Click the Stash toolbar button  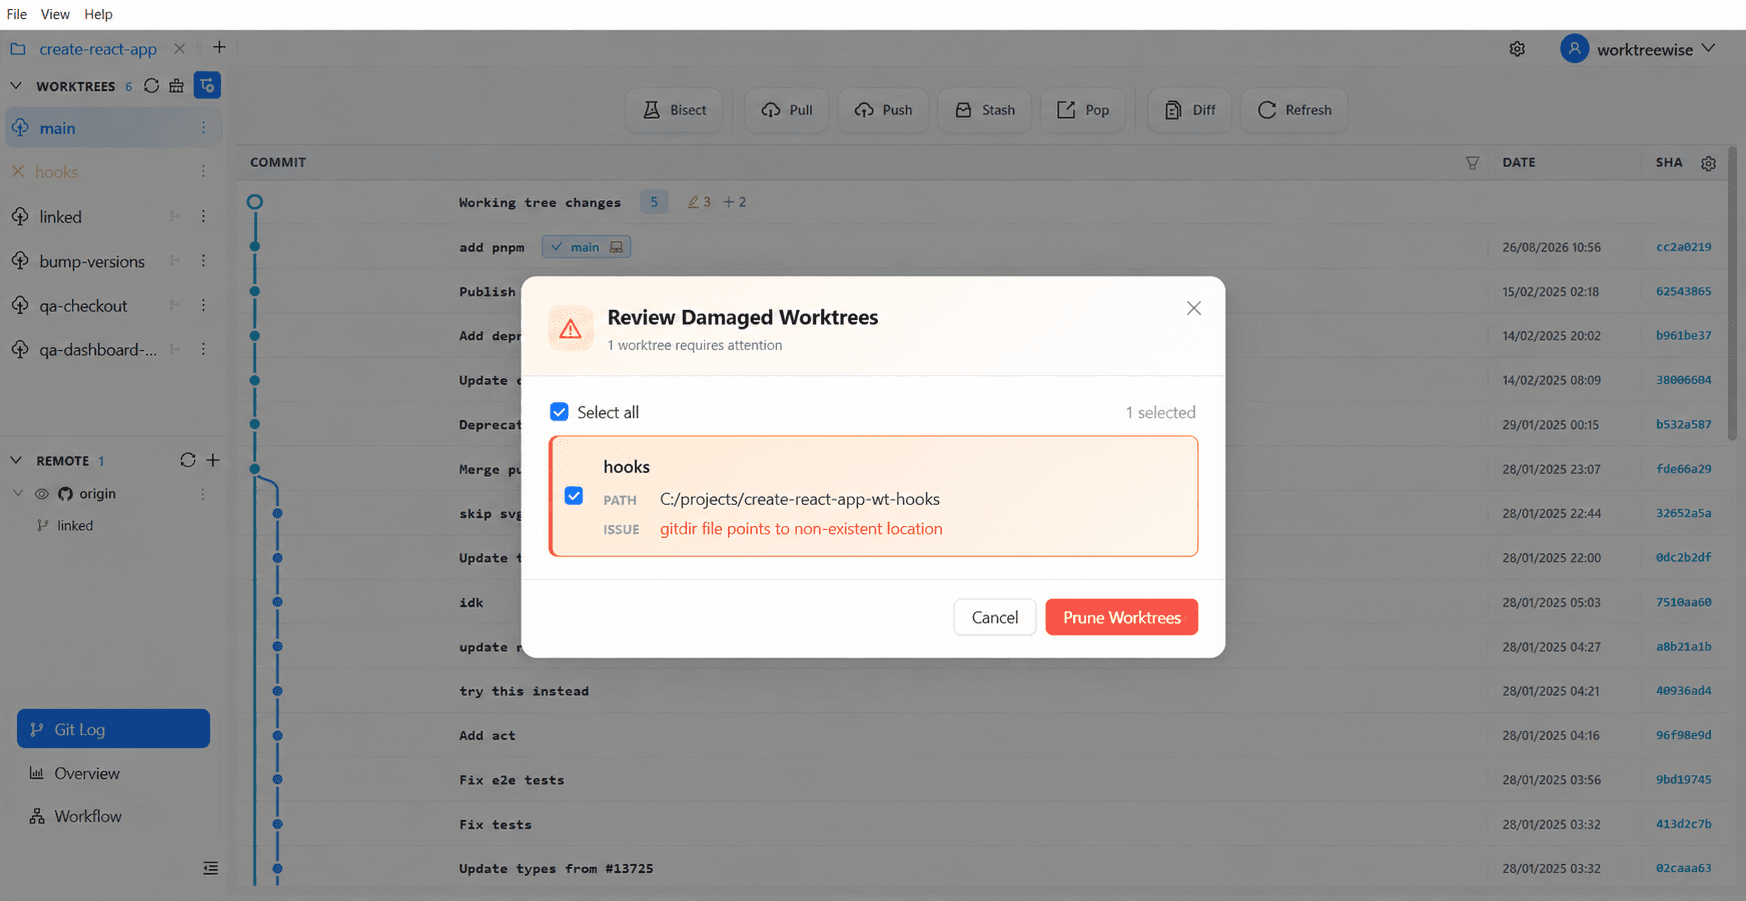[984, 110]
